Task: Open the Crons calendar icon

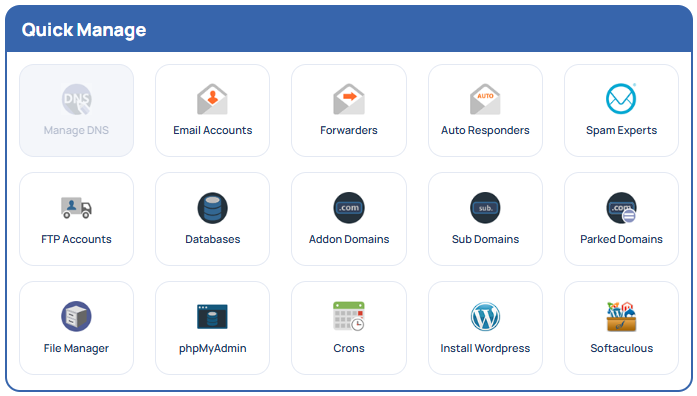Action: click(x=349, y=316)
